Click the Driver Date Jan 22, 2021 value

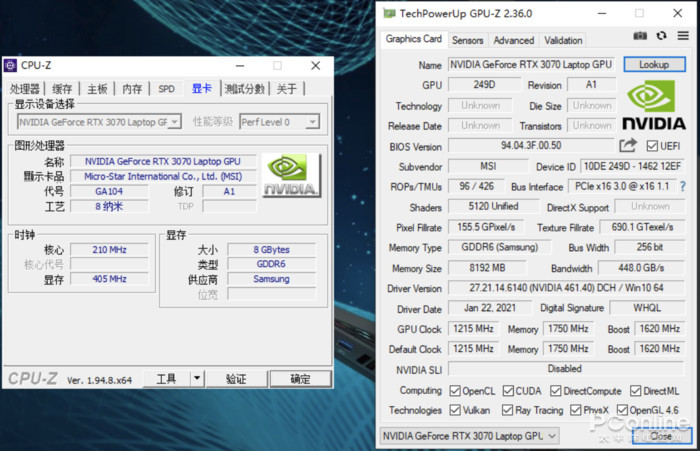490,308
